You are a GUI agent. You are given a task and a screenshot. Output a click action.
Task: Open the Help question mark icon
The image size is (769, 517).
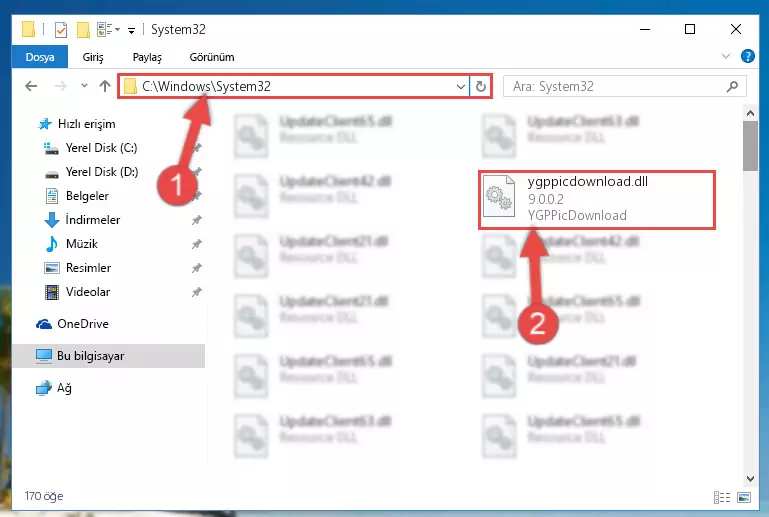pos(747,56)
